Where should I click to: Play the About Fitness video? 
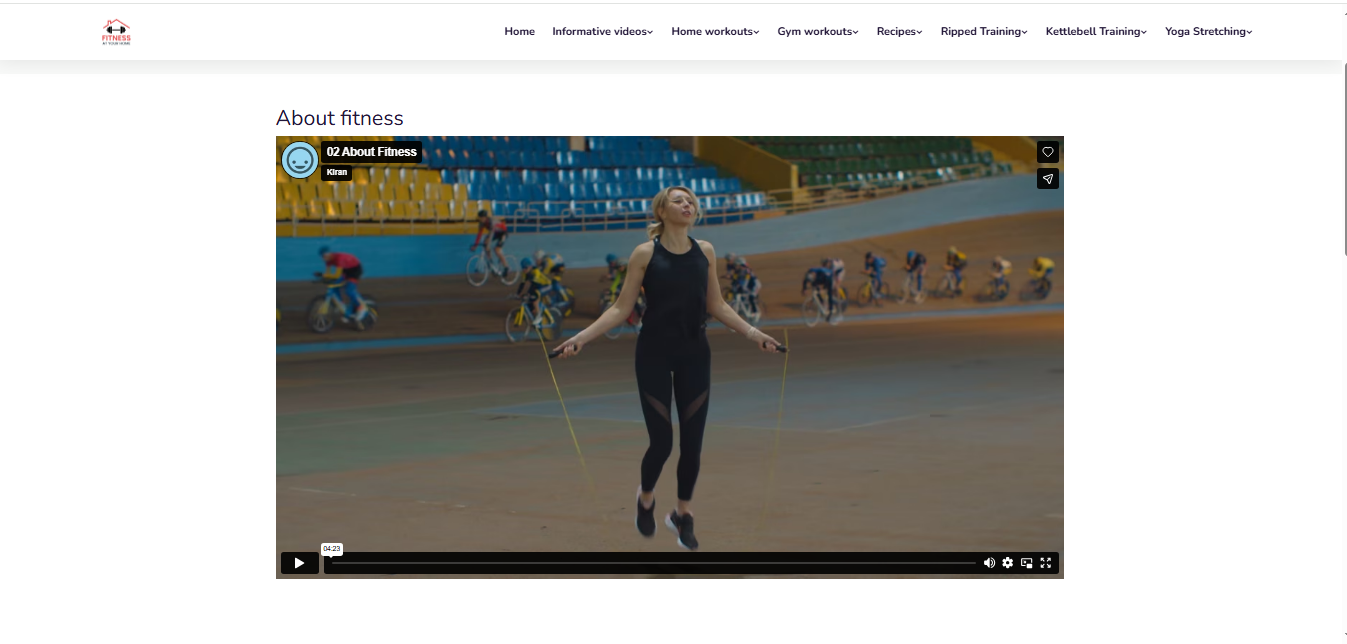click(x=299, y=563)
